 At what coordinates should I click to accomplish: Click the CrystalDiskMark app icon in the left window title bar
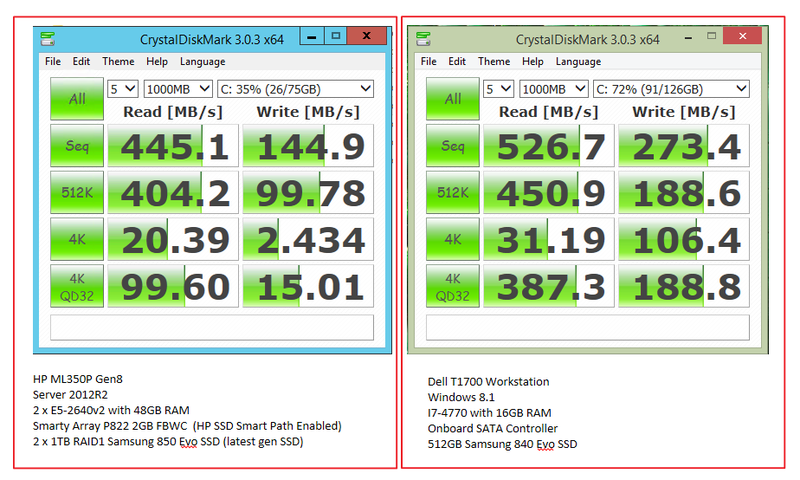(x=47, y=39)
